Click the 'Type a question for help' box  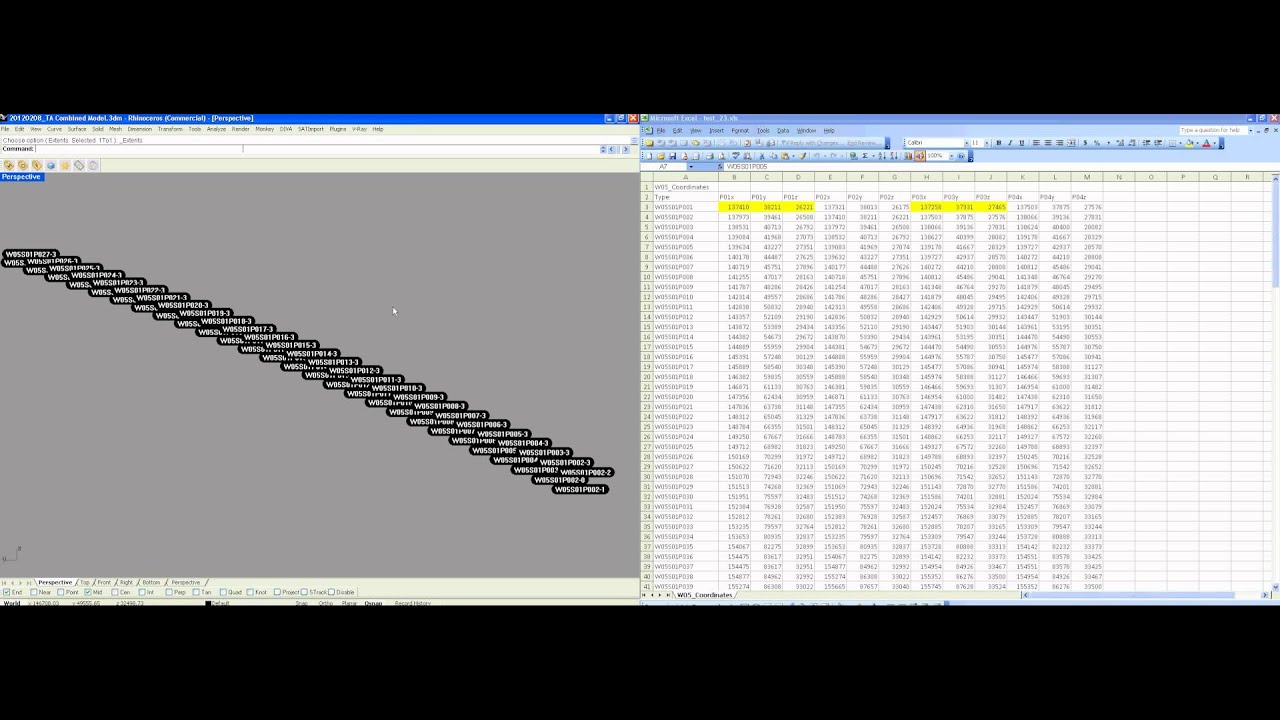point(1212,130)
